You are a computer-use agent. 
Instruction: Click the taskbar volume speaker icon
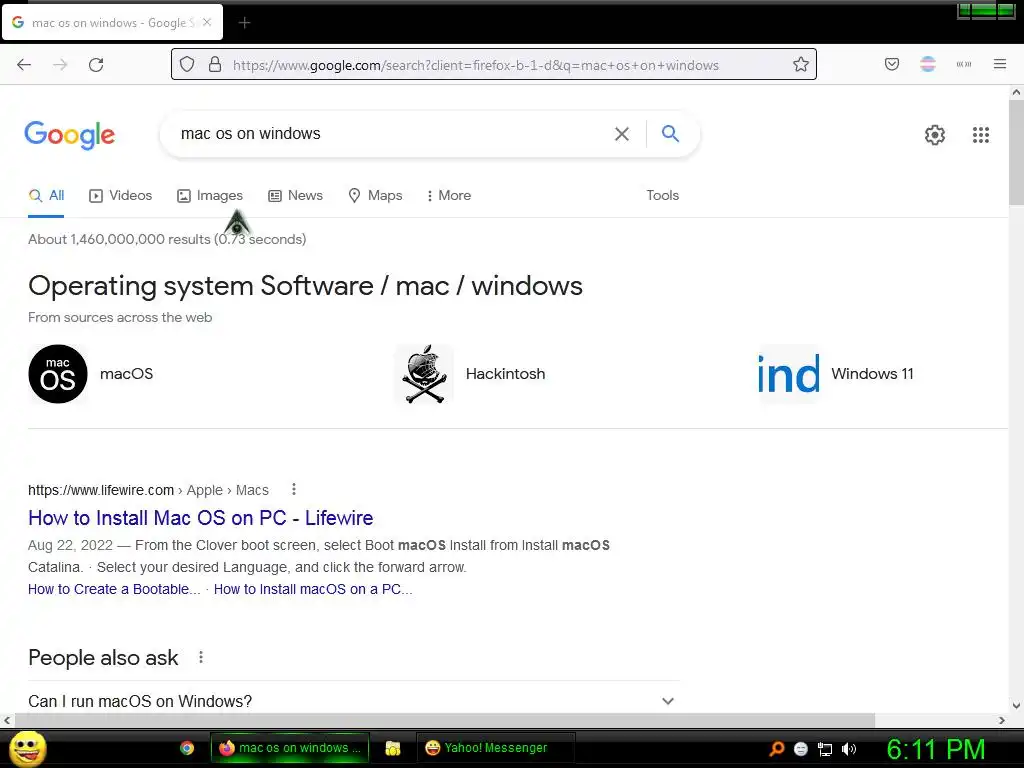[x=848, y=749]
